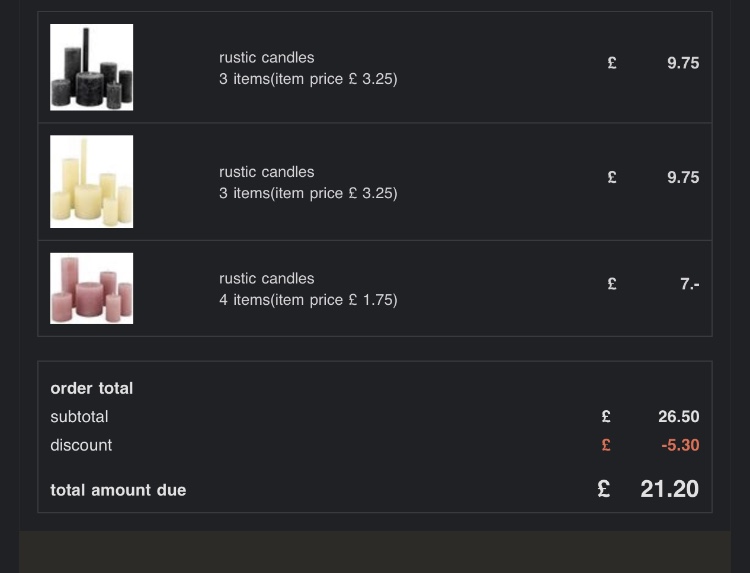Click the "4 items(item price £ 1.75)" text
The image size is (750, 573).
click(308, 300)
